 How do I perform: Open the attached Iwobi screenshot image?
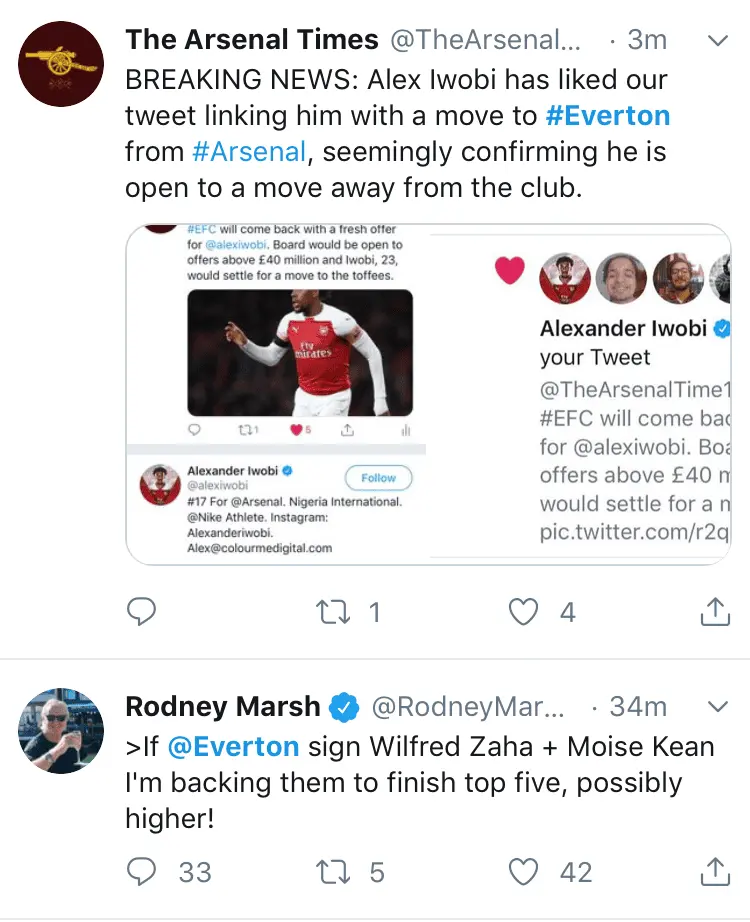click(x=428, y=394)
